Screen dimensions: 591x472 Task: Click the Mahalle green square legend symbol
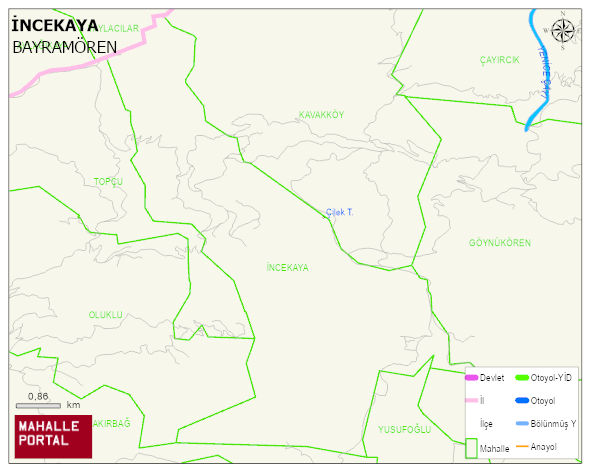471,448
